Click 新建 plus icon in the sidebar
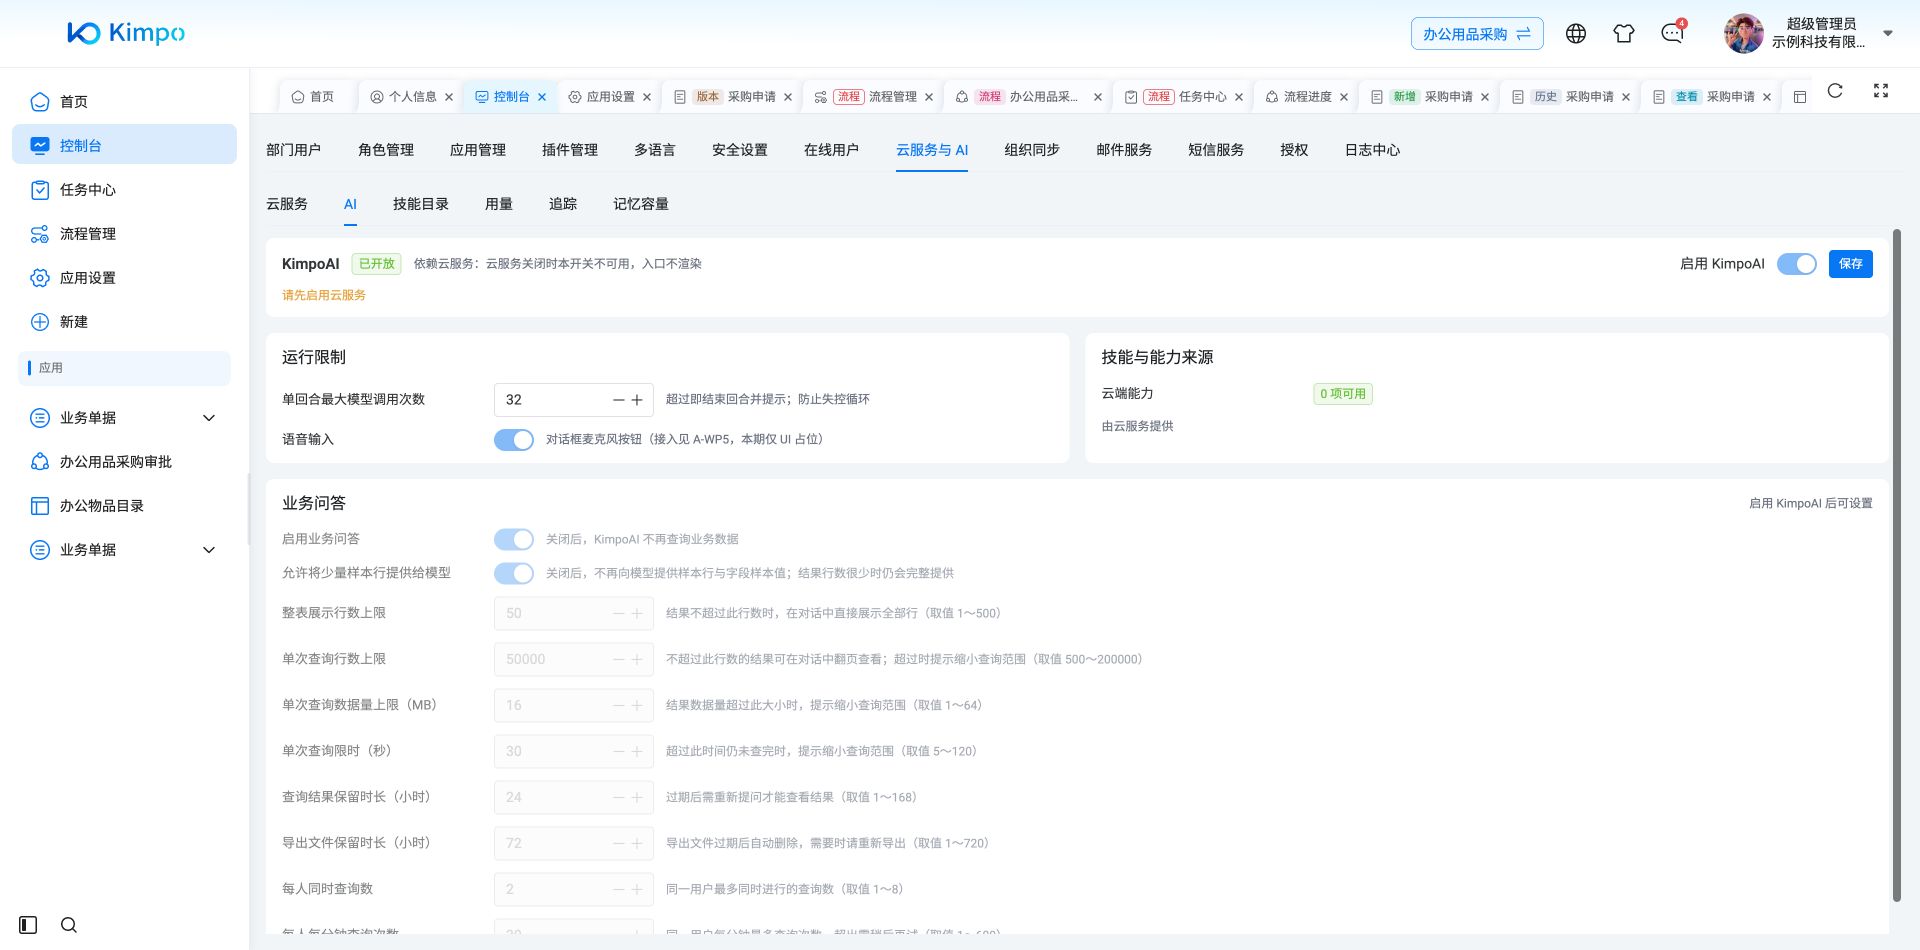 (x=40, y=322)
